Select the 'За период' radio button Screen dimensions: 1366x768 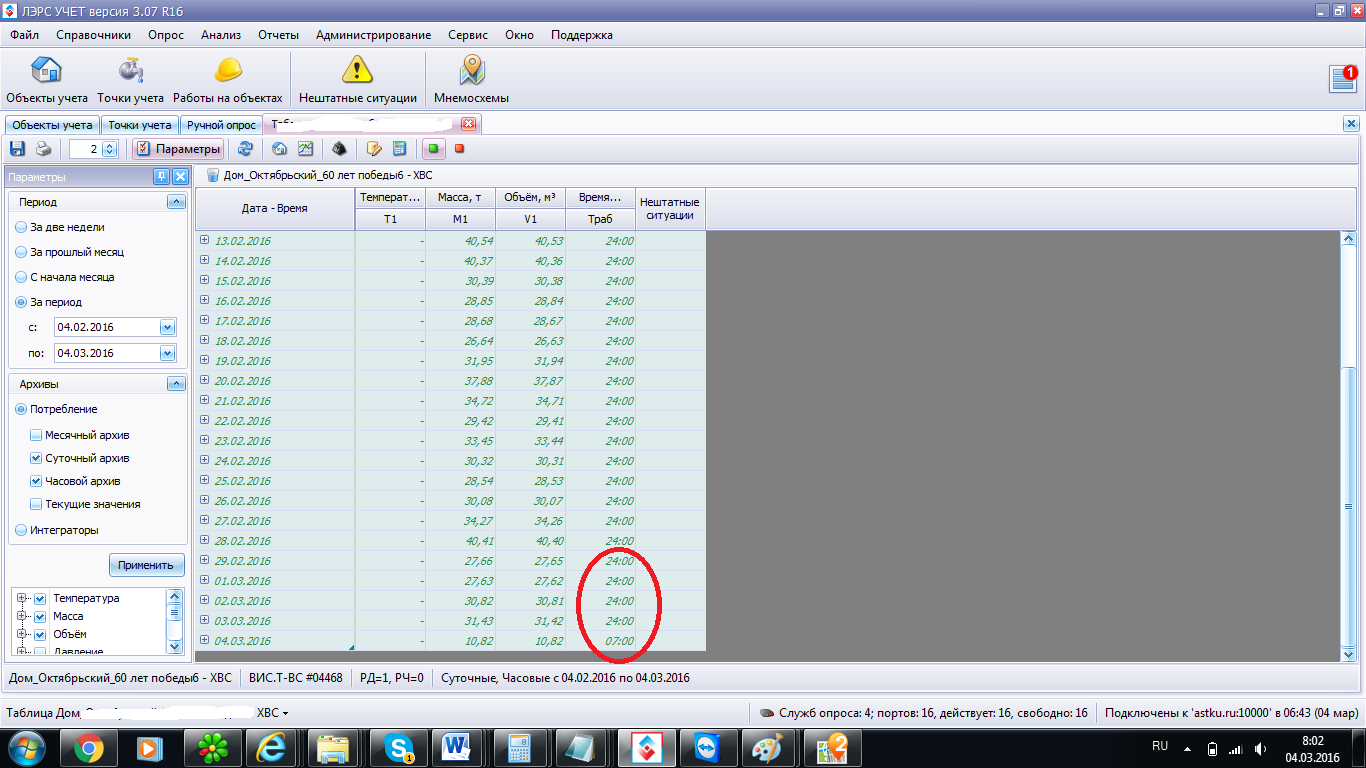22,302
